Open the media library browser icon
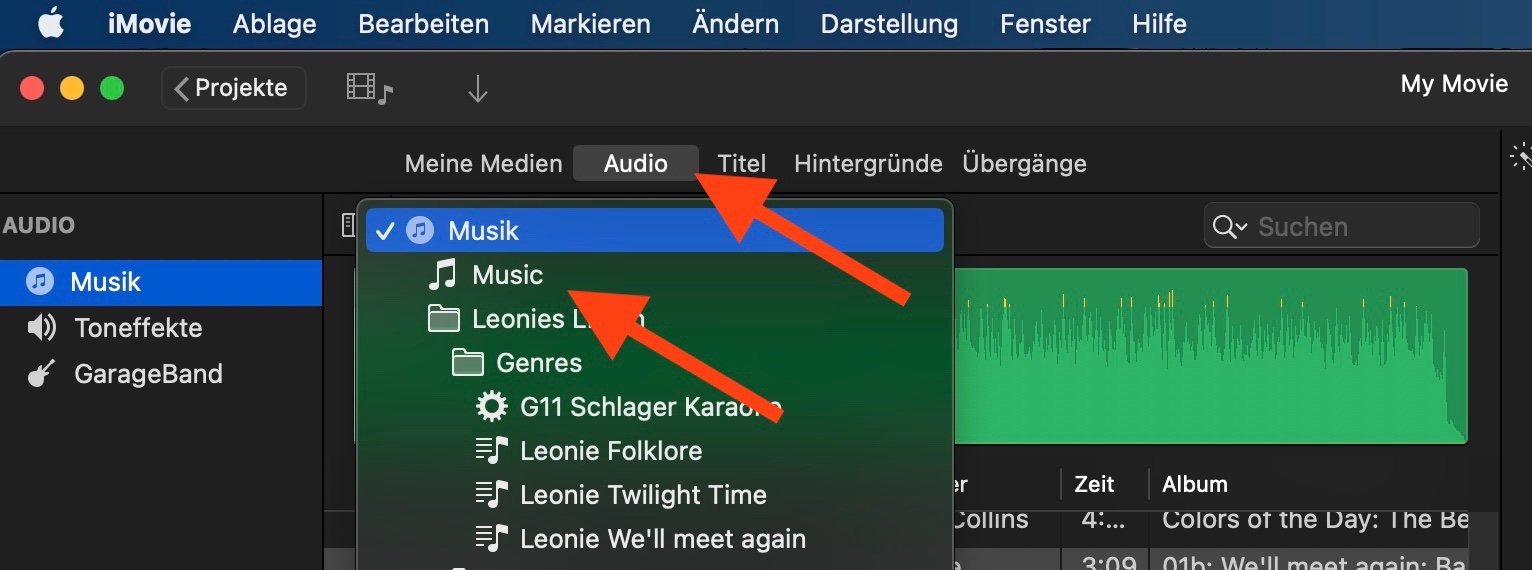Image resolution: width=1532 pixels, height=570 pixels. pyautogui.click(x=369, y=88)
